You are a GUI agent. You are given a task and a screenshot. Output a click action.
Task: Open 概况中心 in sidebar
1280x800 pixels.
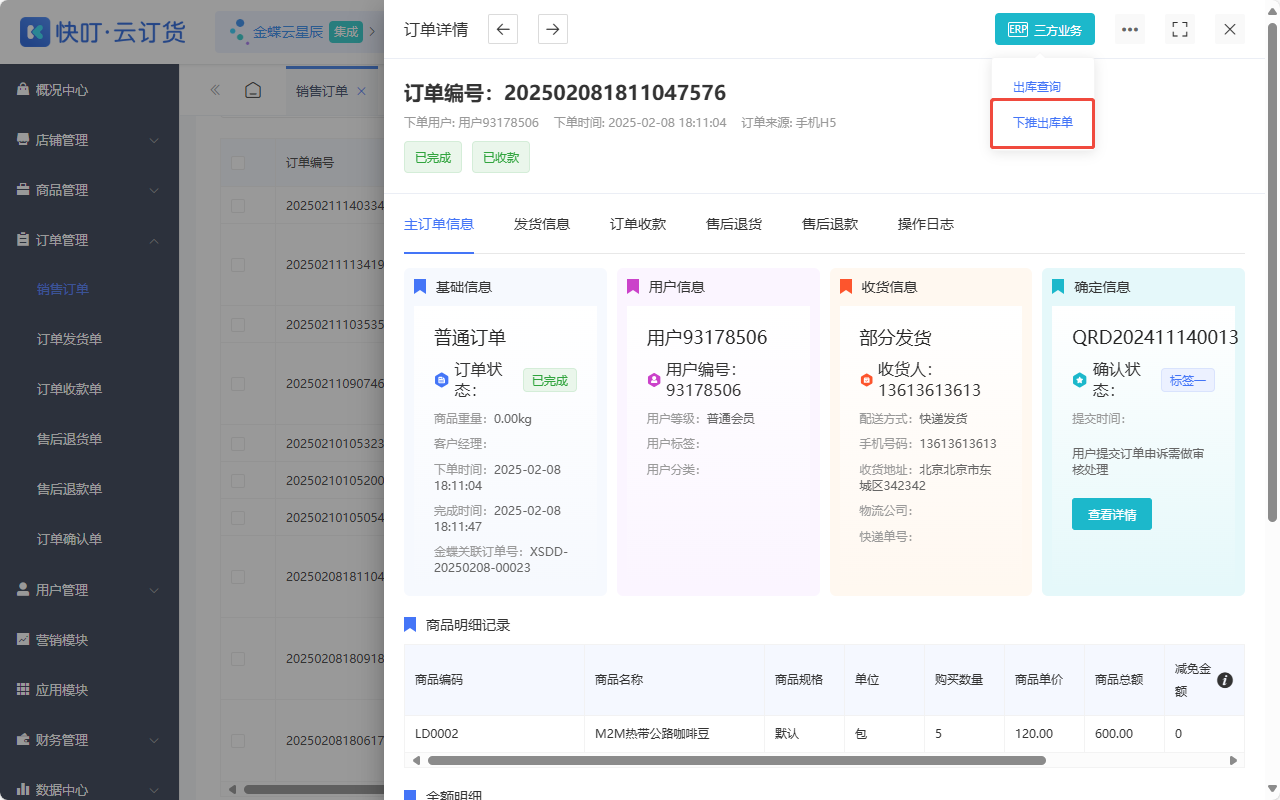pos(89,90)
